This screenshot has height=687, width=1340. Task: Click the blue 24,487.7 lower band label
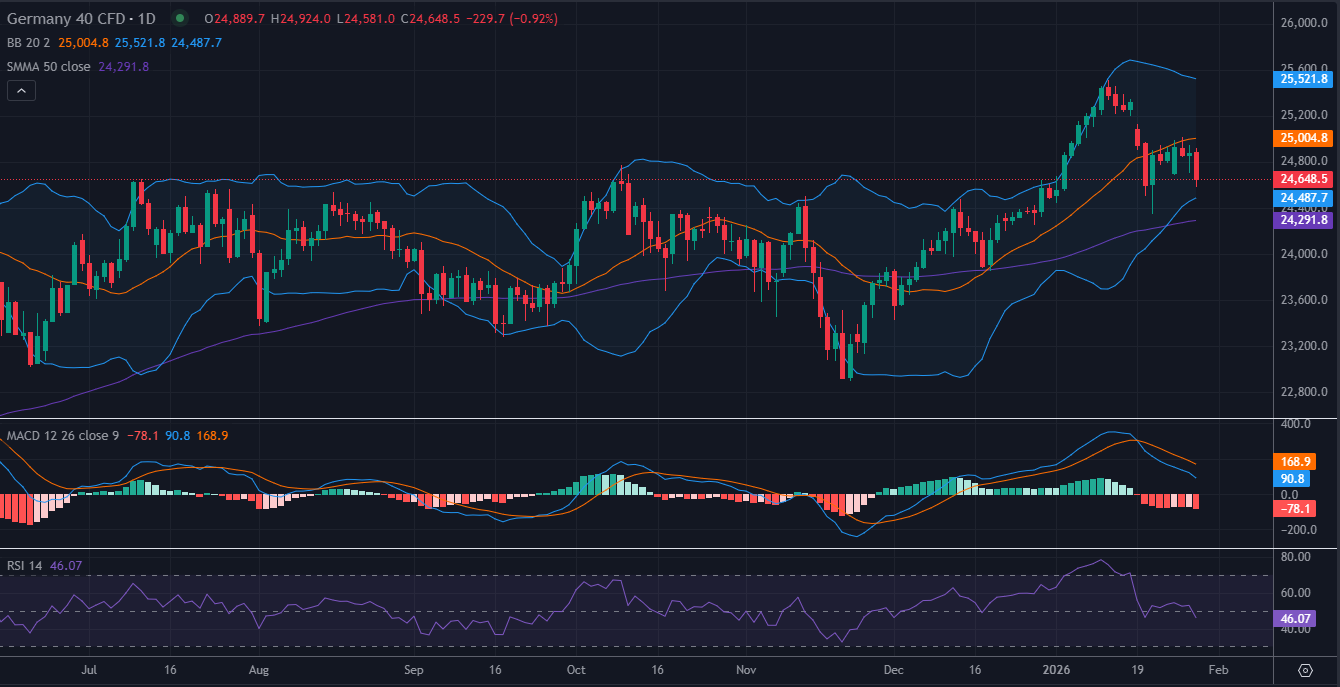[x=1303, y=198]
